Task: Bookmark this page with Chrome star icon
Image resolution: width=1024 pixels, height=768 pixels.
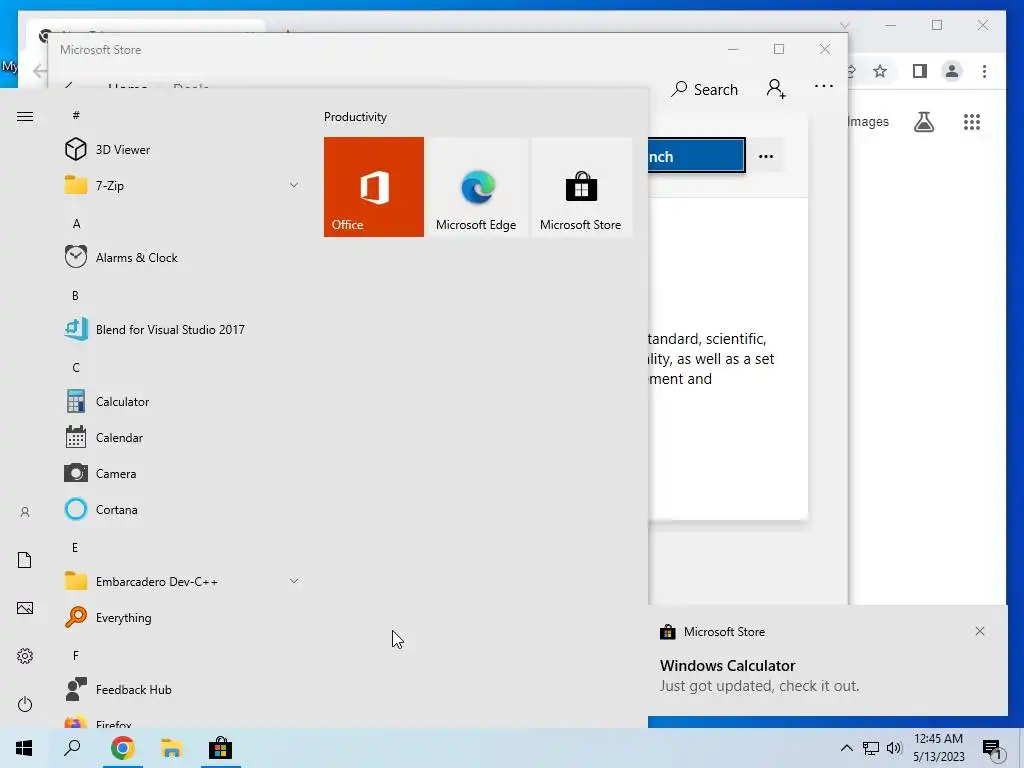Action: pyautogui.click(x=880, y=71)
